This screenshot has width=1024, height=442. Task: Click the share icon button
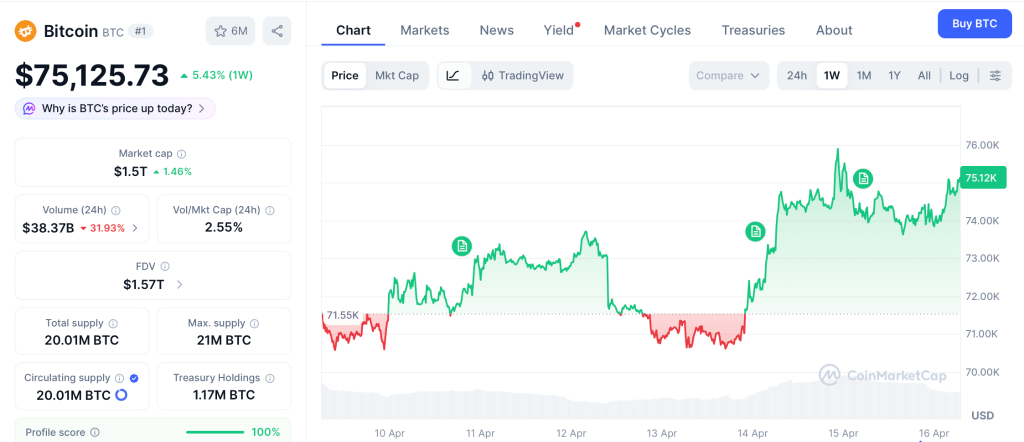point(277,31)
